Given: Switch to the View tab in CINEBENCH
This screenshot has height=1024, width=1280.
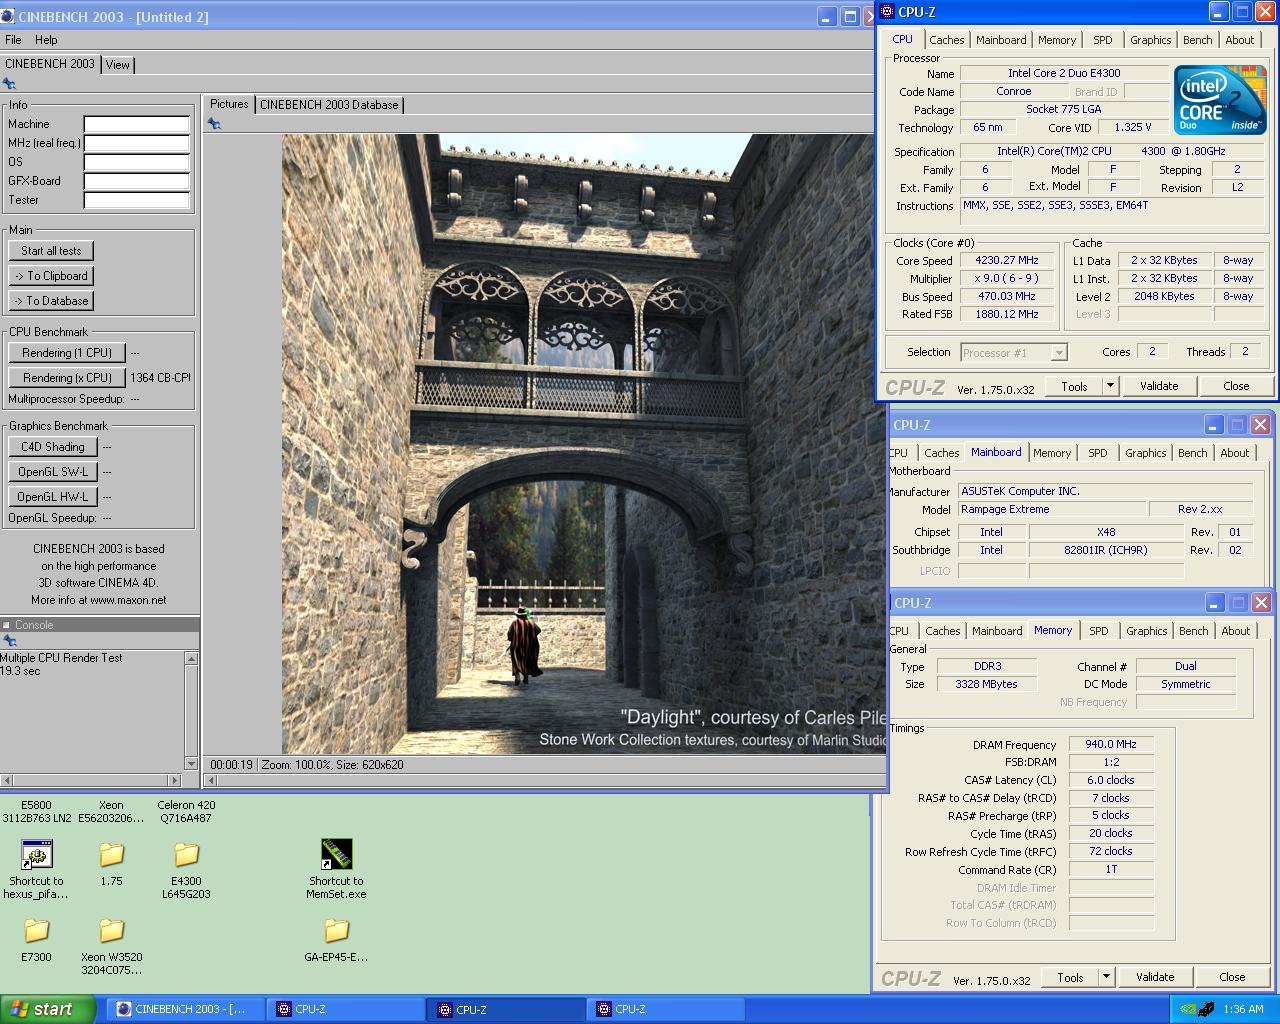Looking at the screenshot, I should 118,64.
